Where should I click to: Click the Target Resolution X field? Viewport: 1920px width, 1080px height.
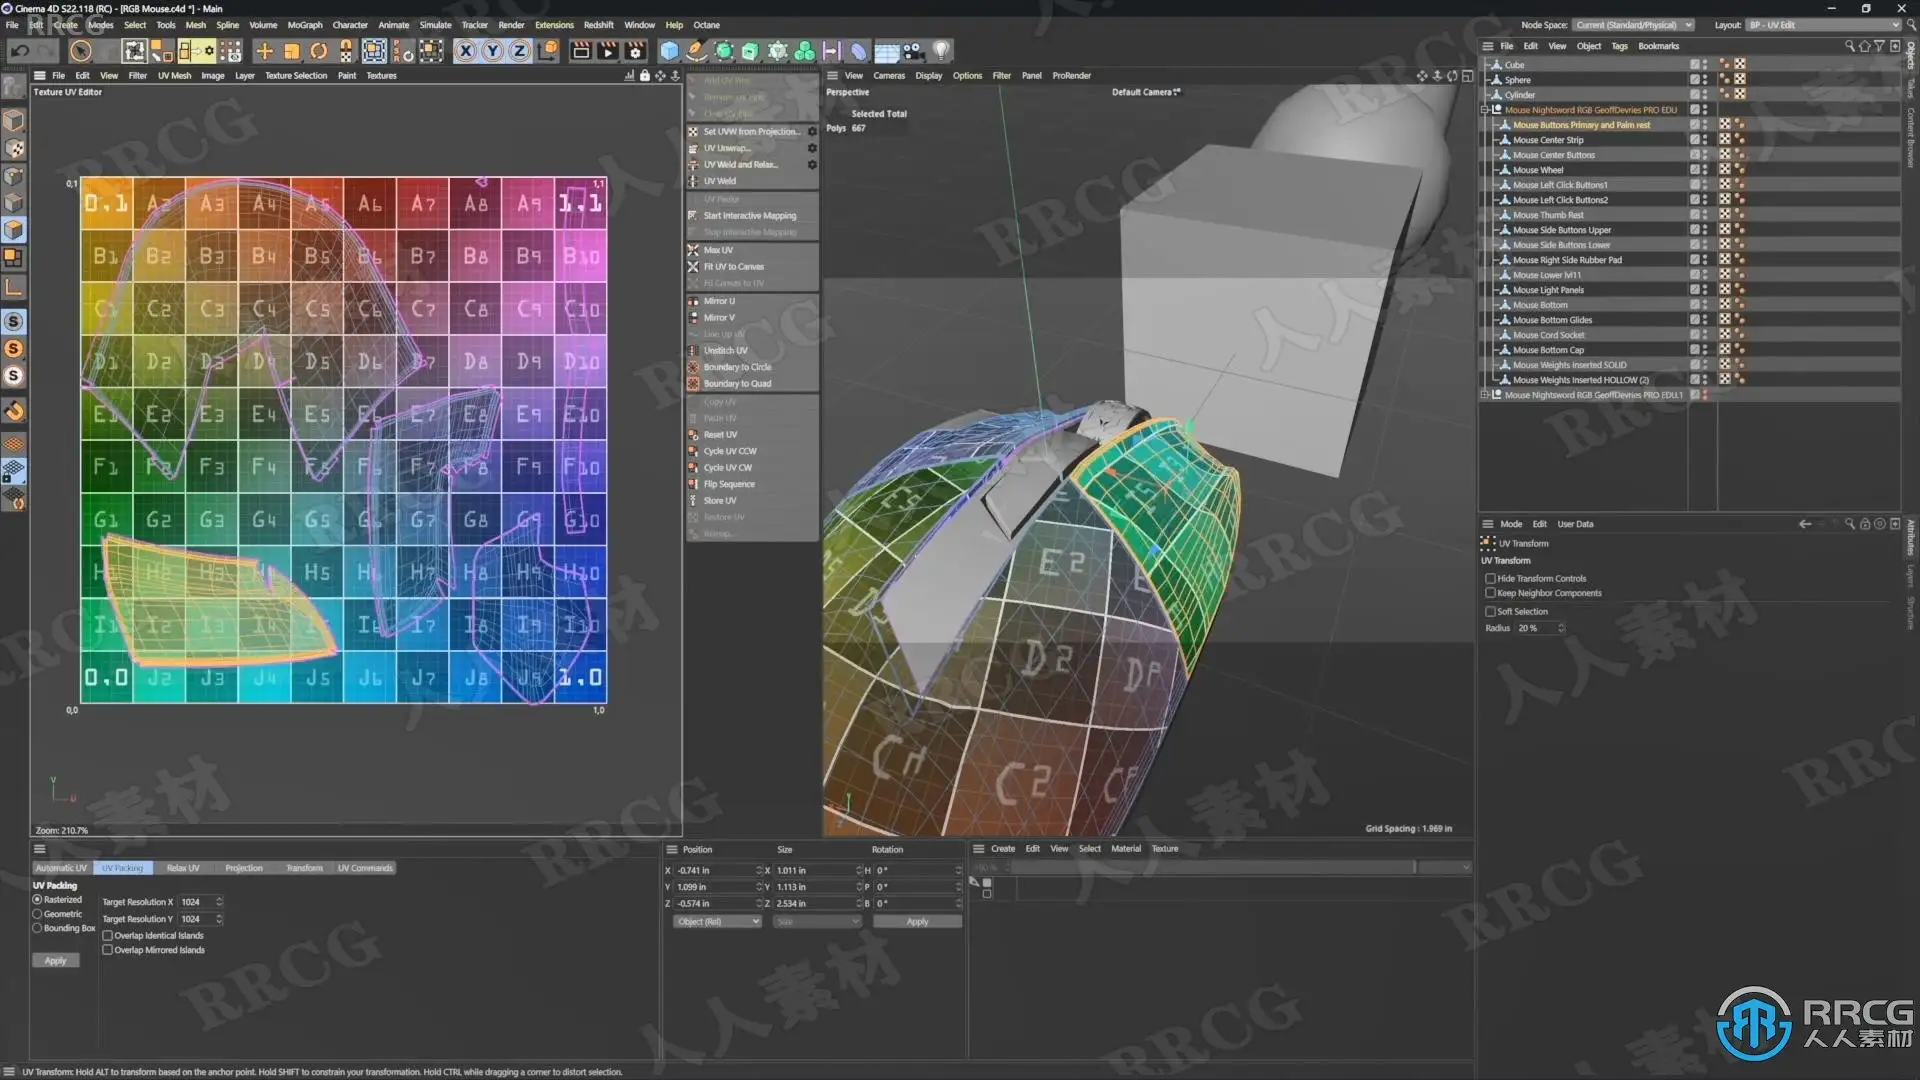(195, 902)
